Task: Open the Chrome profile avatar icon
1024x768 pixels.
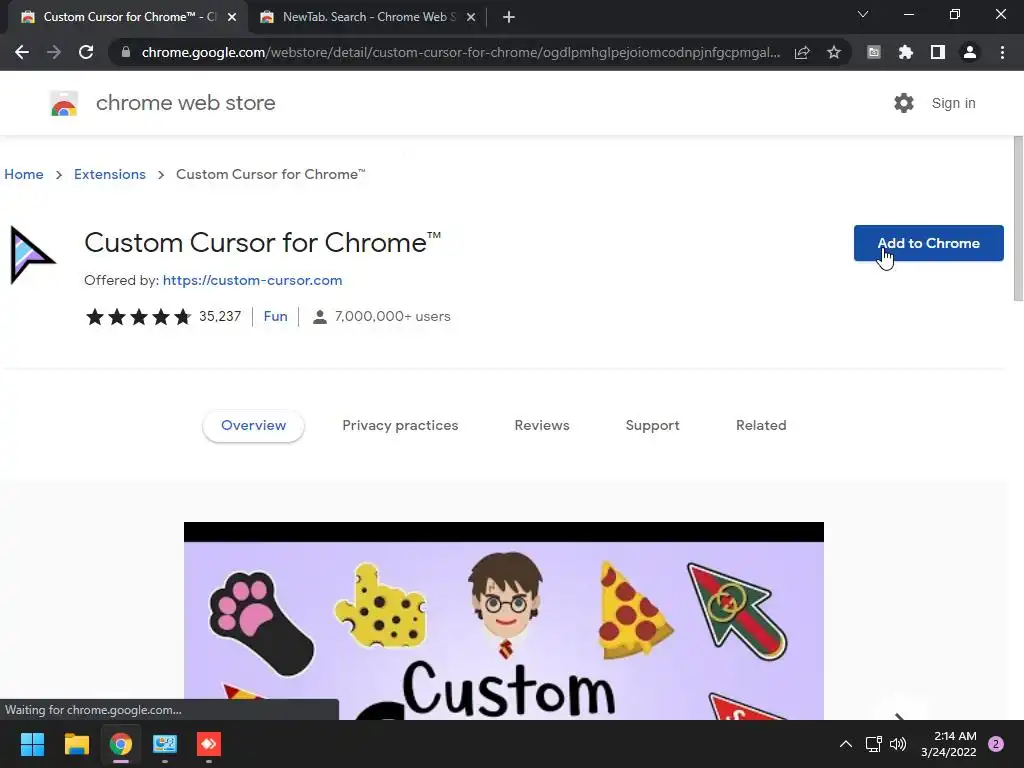Action: pyautogui.click(x=970, y=52)
